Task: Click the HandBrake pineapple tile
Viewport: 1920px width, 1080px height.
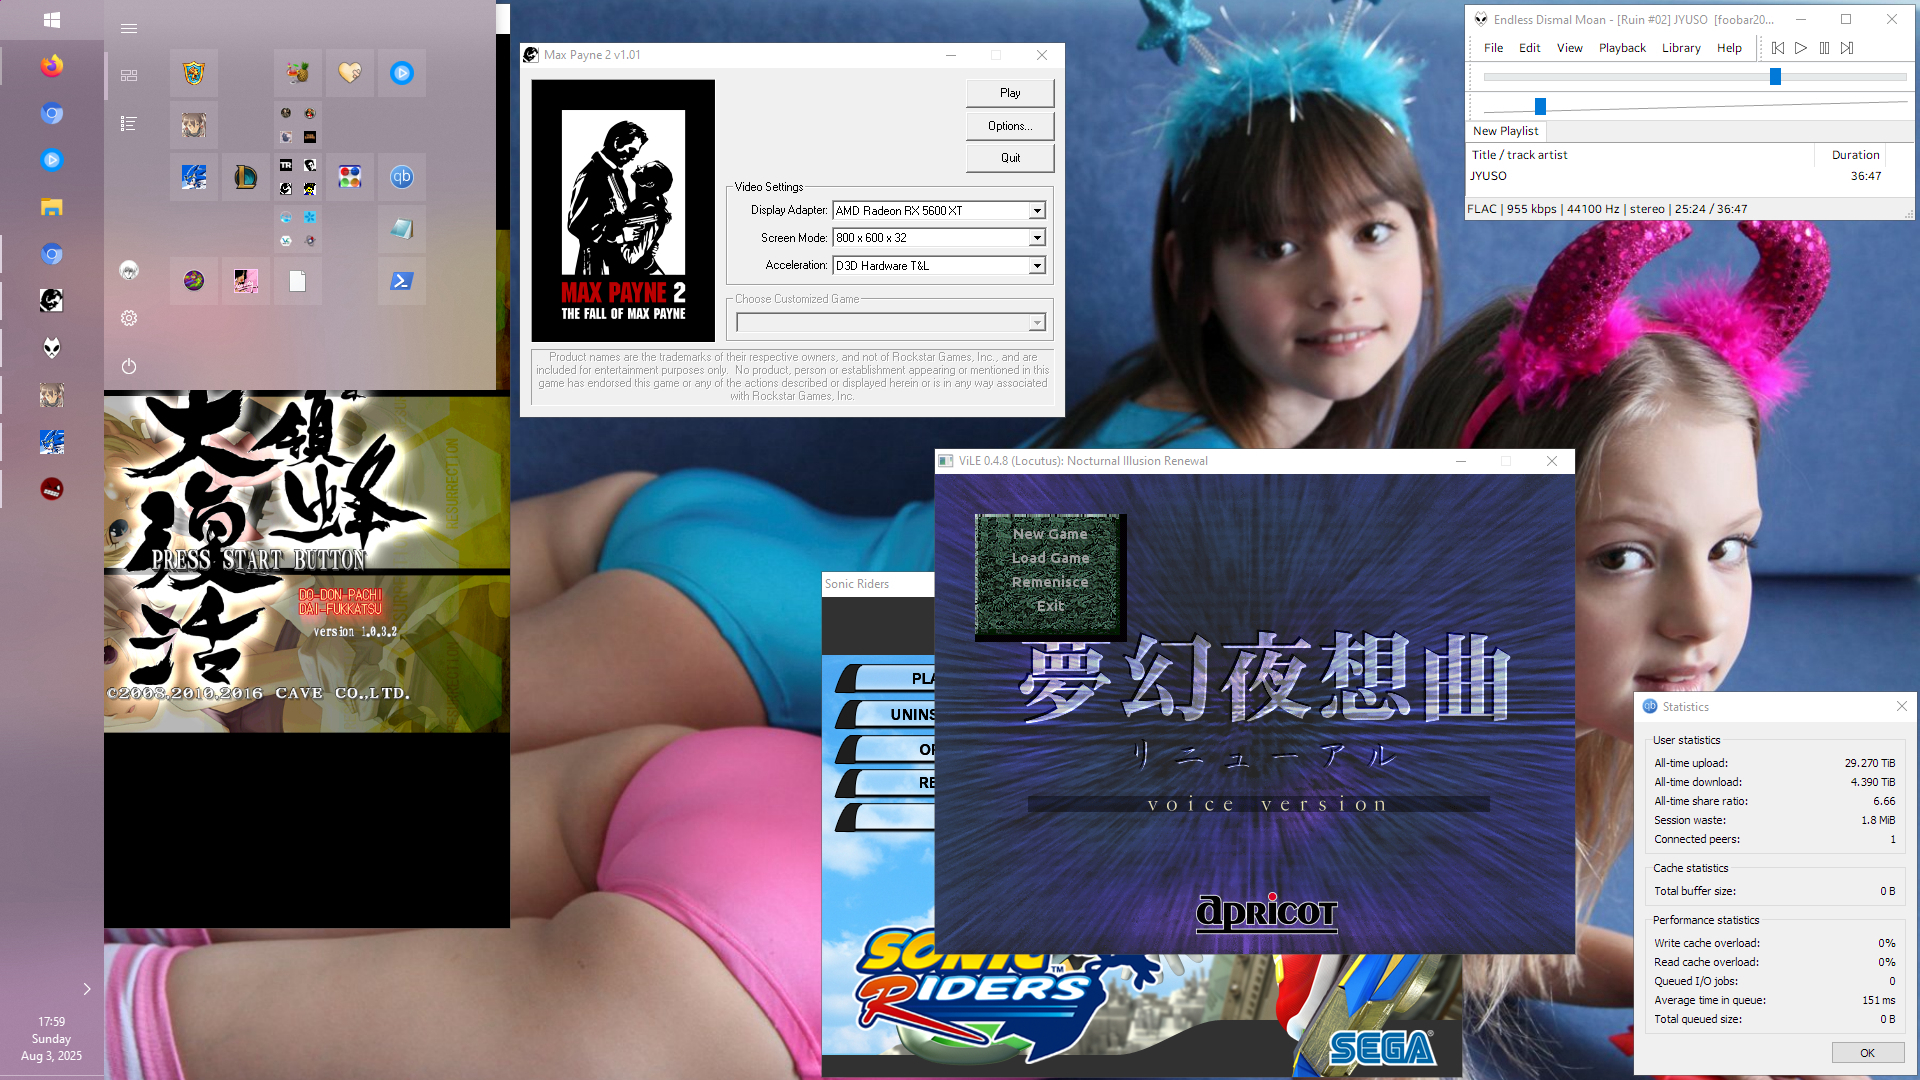Action: pyautogui.click(x=297, y=73)
